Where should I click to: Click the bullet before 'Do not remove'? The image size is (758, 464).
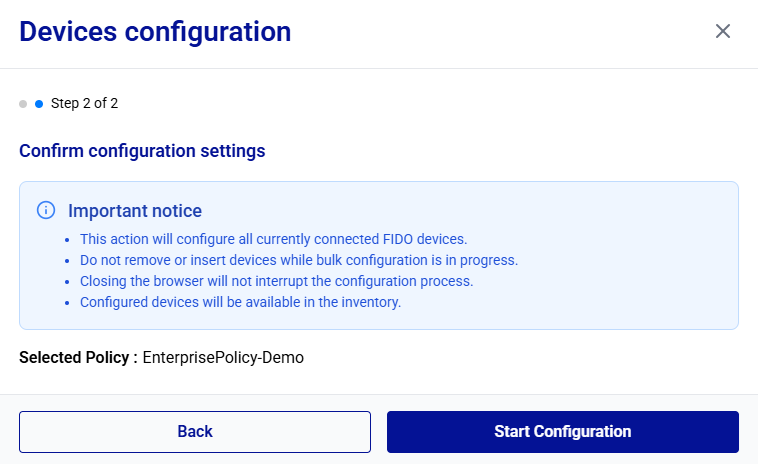pos(66,261)
